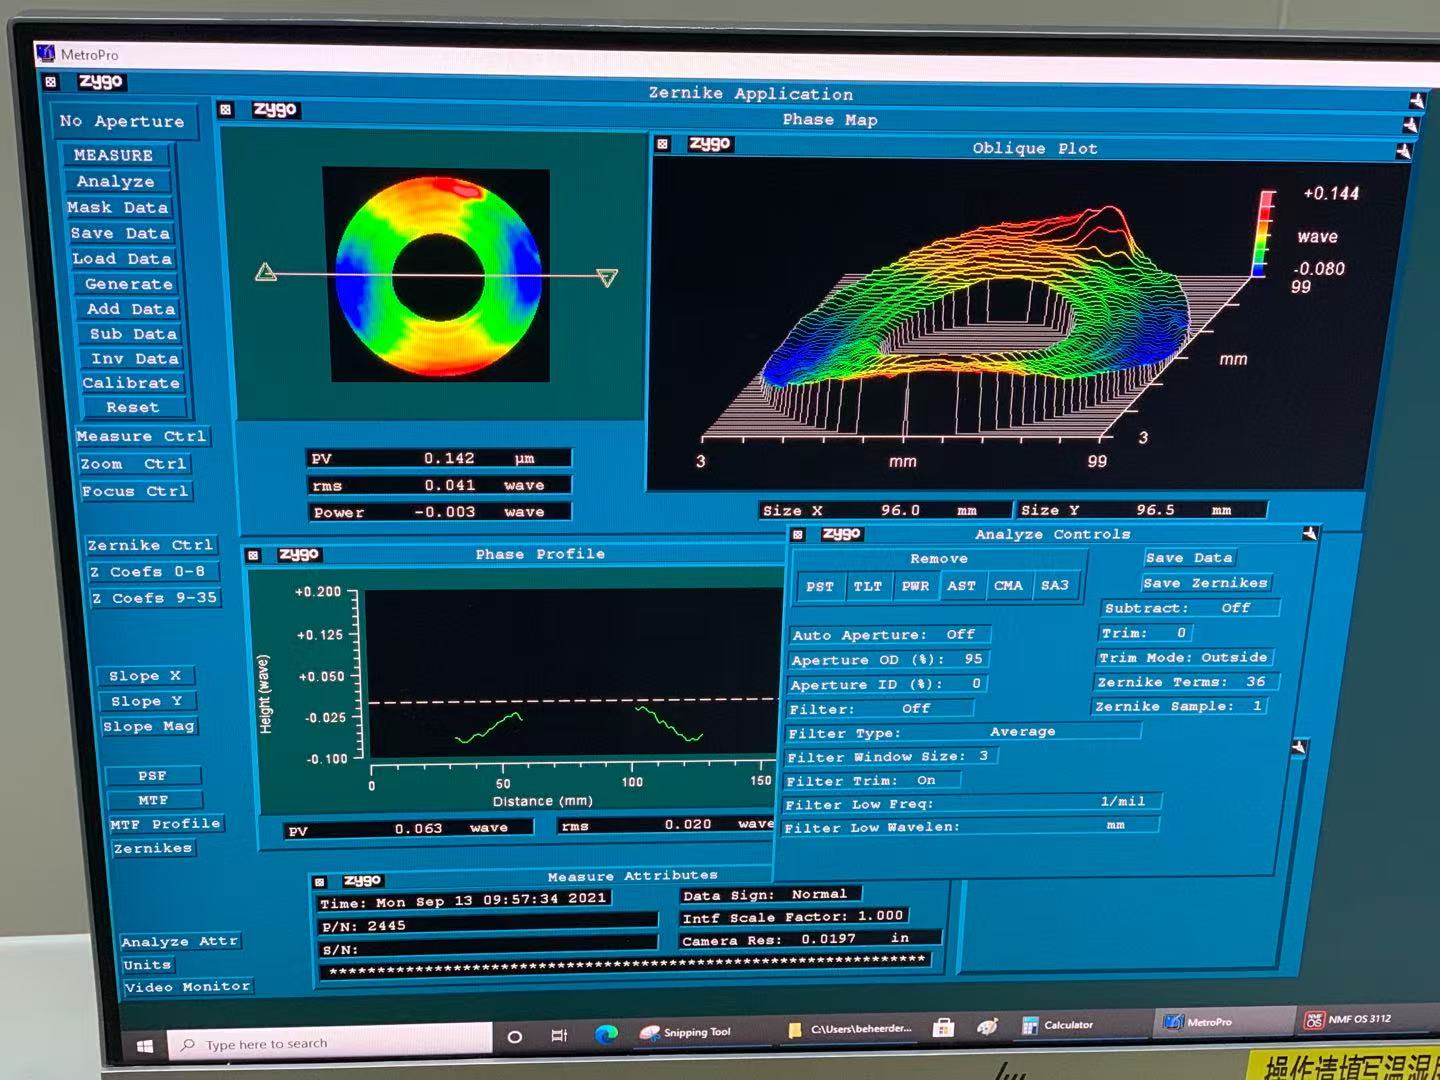Click the pin icon of Zernike Application window
1440x1080 pixels.
[x=1416, y=100]
